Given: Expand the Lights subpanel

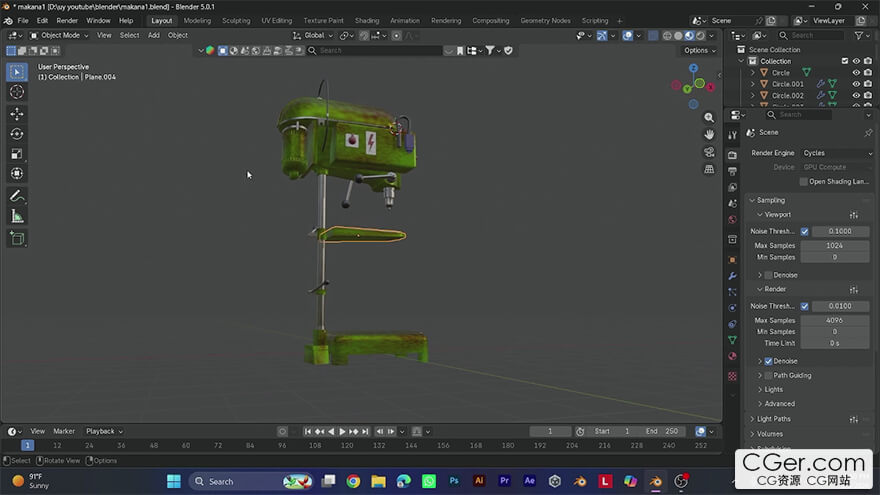Looking at the screenshot, I should tap(773, 389).
